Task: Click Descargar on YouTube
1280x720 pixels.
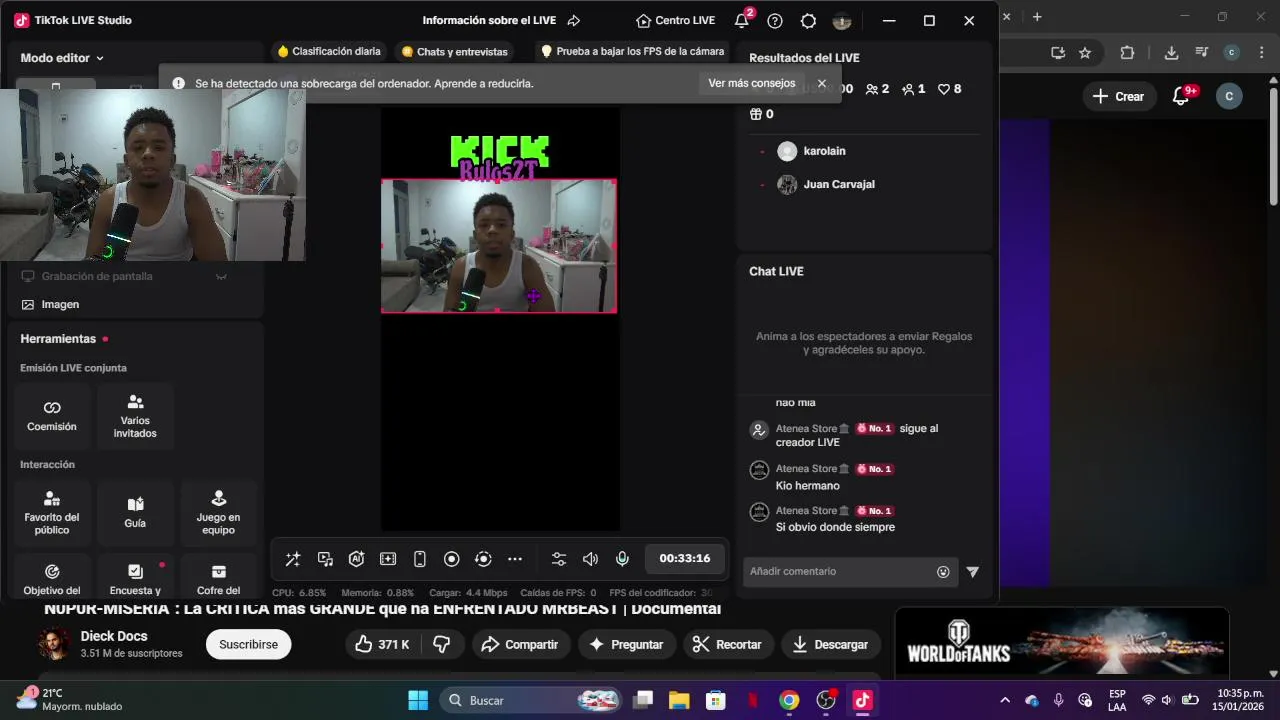Action: (830, 644)
